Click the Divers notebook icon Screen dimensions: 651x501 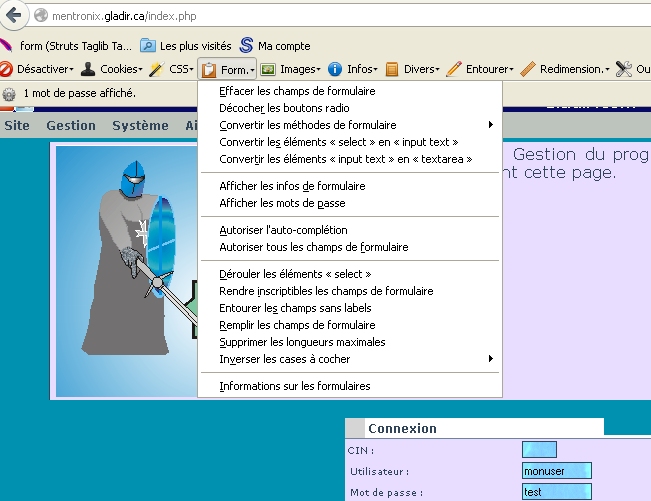pos(392,69)
